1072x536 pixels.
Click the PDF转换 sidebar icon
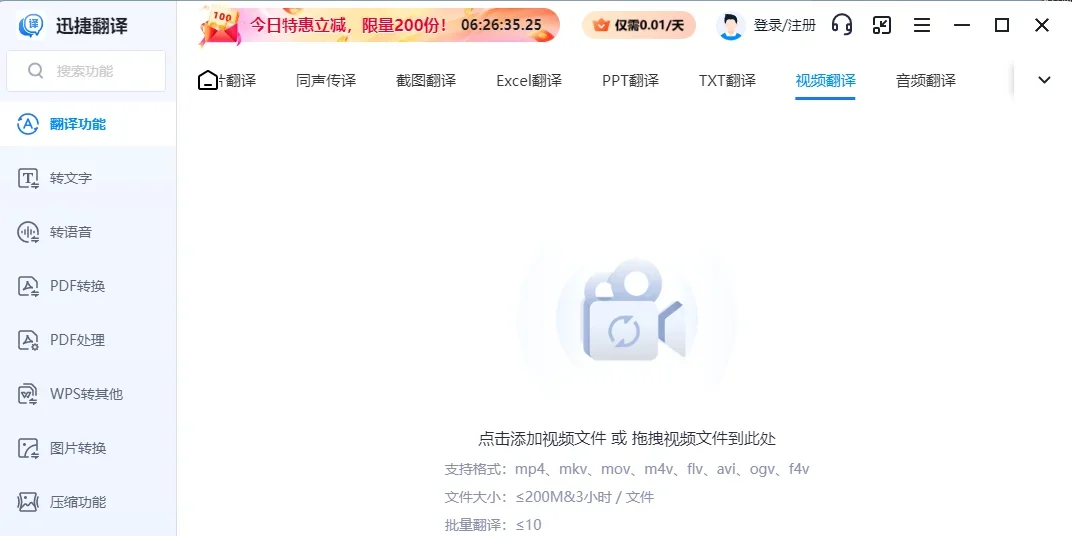(27, 286)
